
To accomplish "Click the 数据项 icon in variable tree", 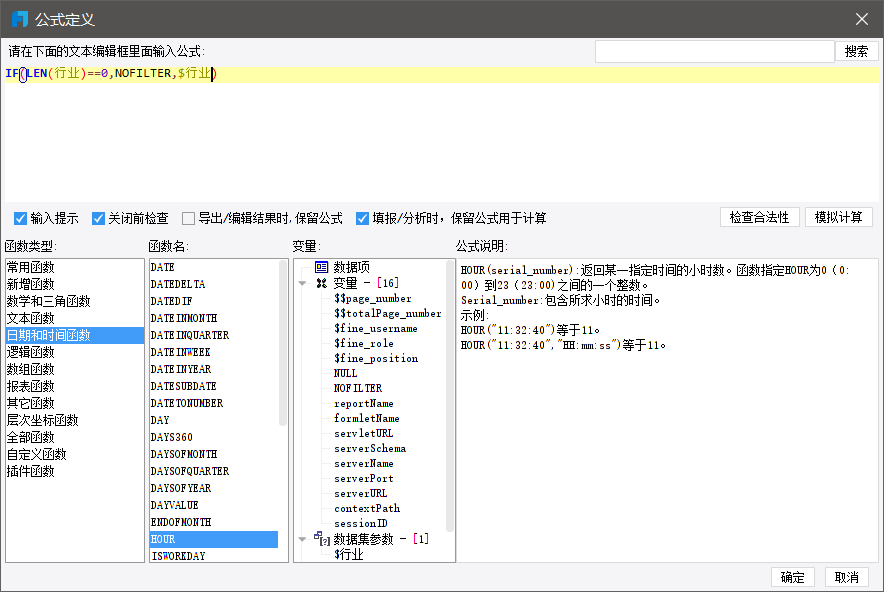I will point(321,267).
